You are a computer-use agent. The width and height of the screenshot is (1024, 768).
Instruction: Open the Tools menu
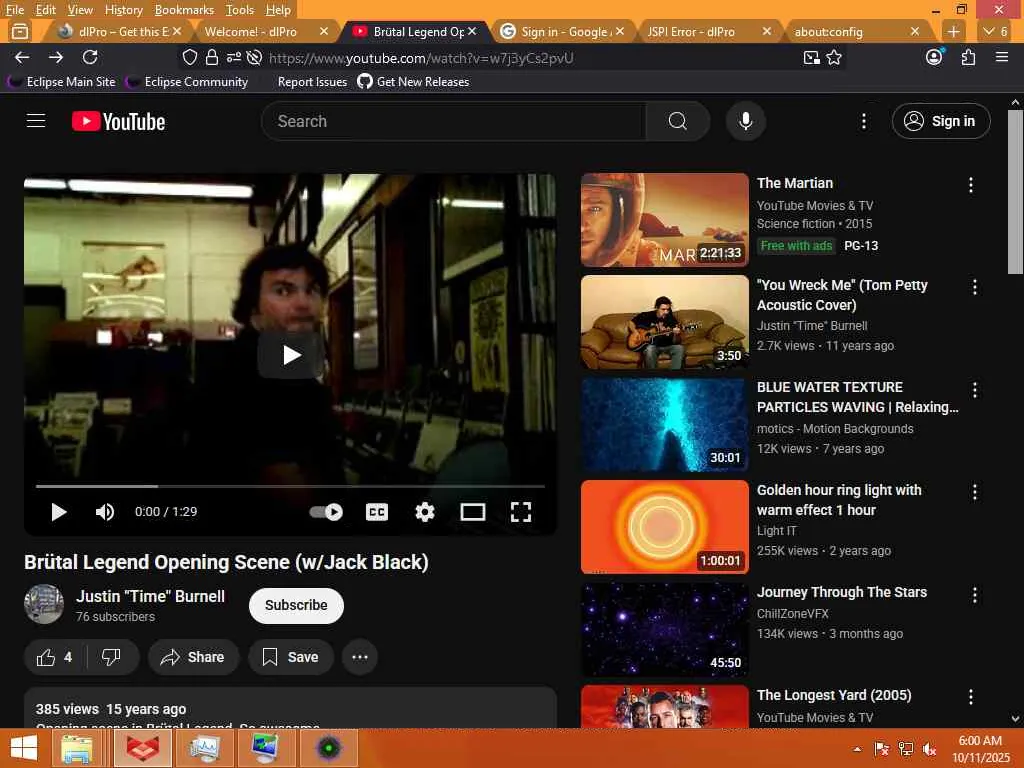click(x=240, y=10)
